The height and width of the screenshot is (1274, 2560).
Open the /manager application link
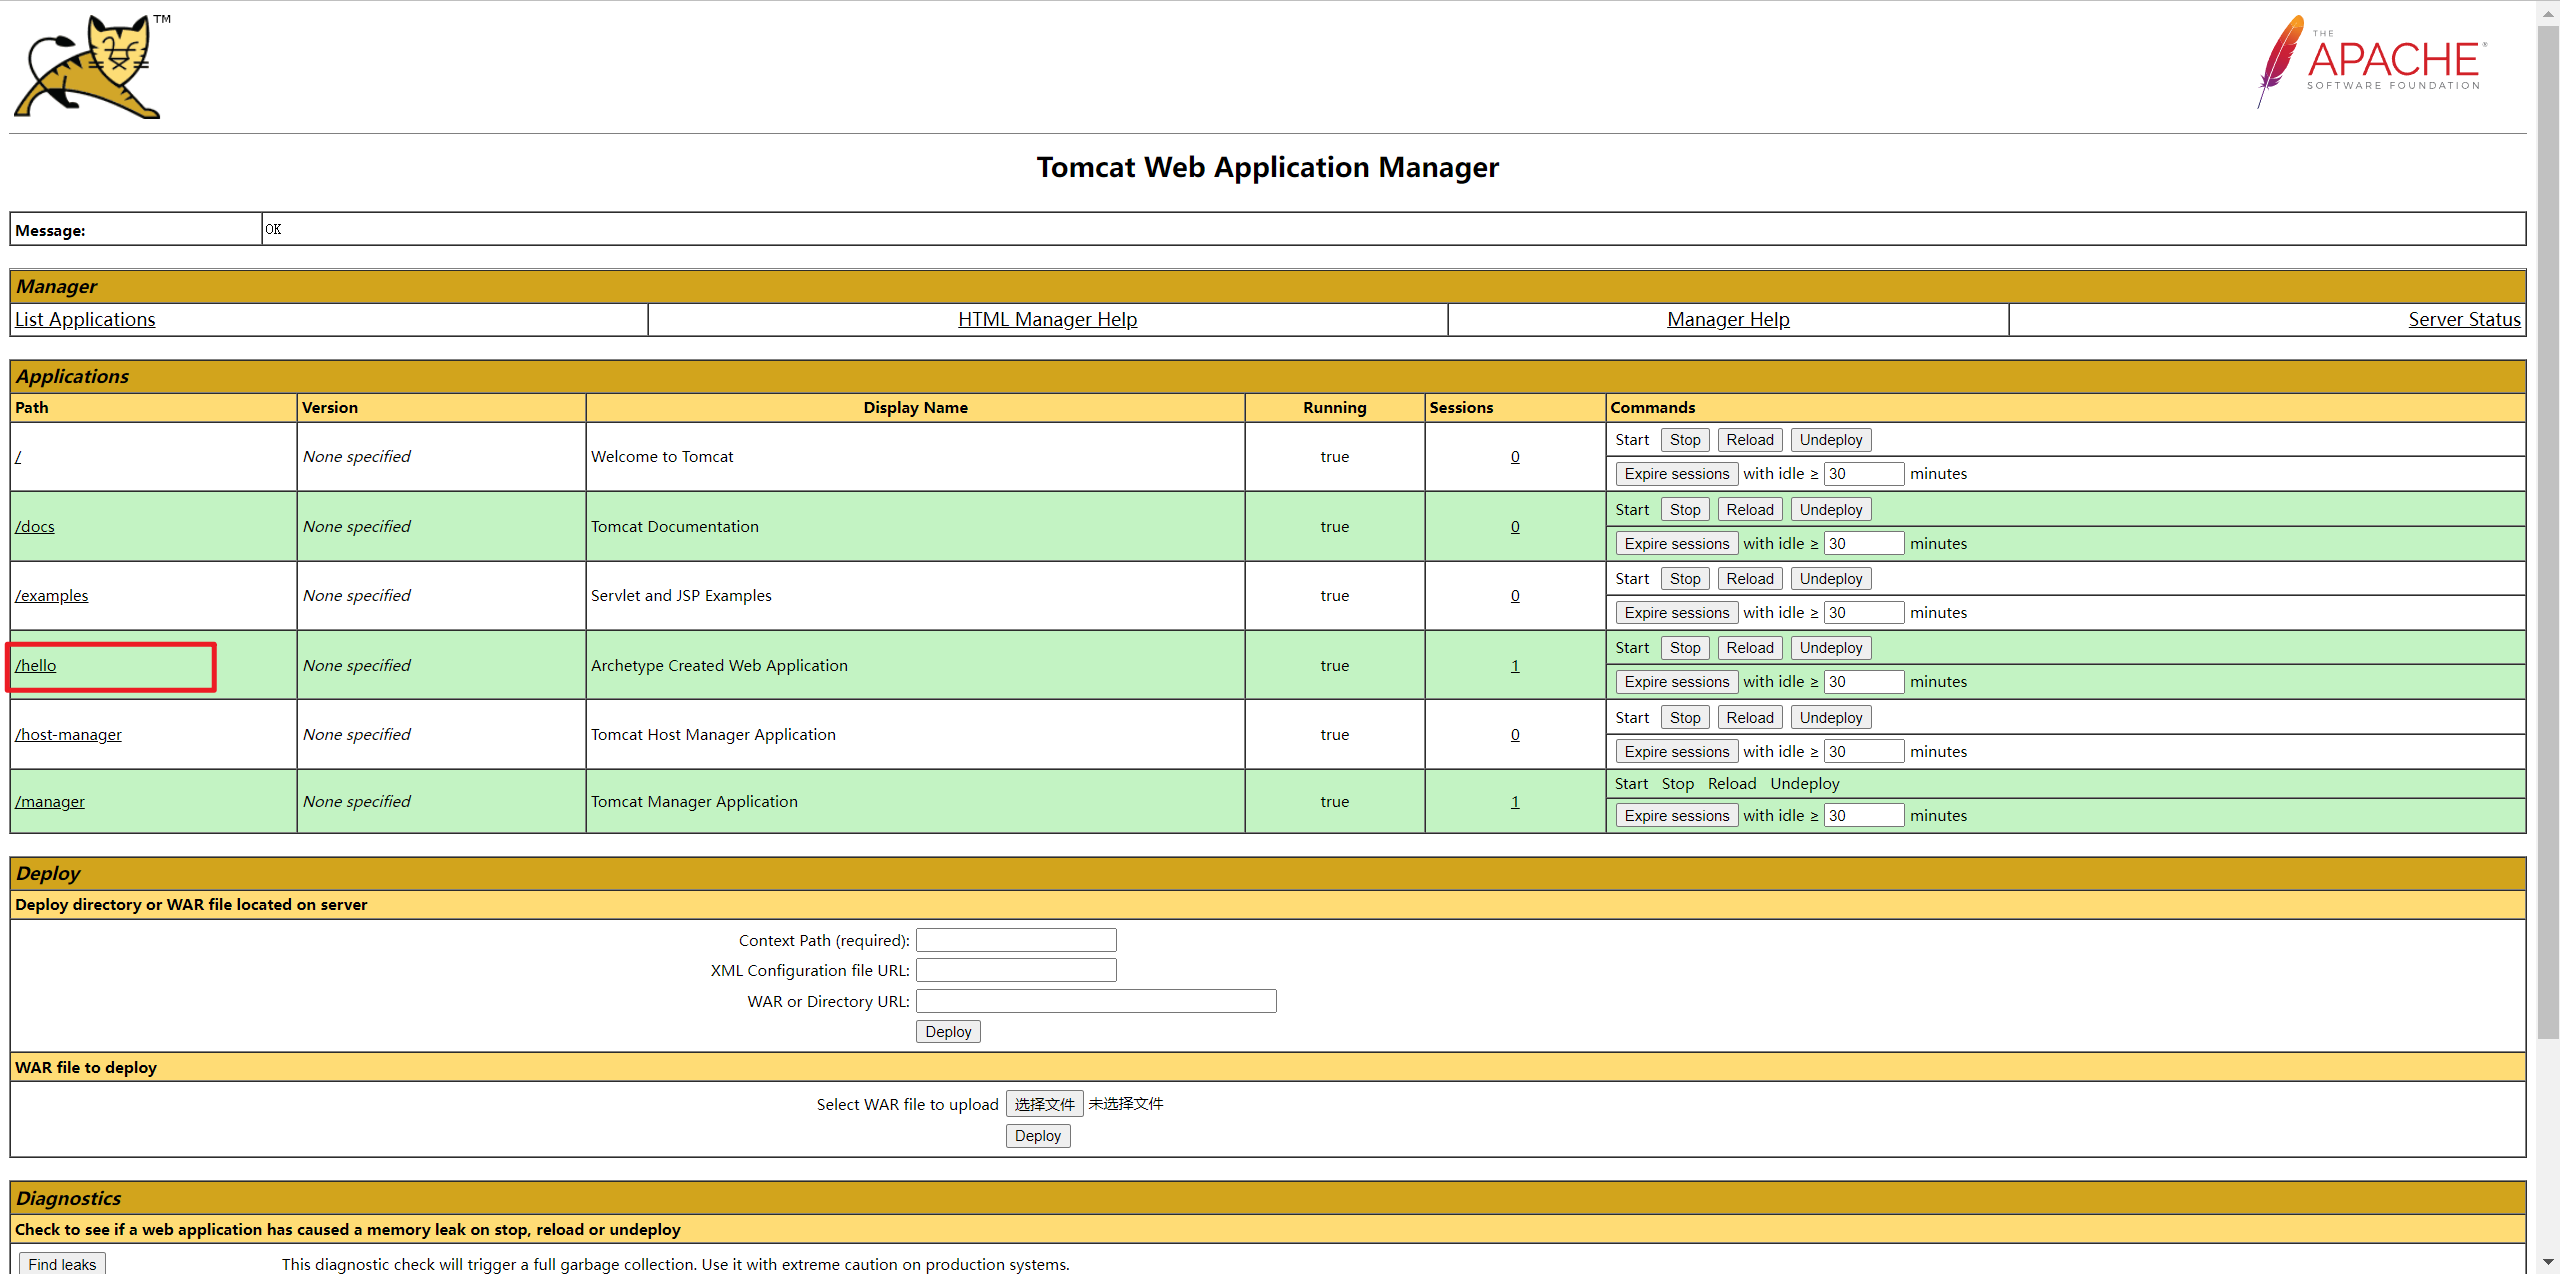coord(50,801)
